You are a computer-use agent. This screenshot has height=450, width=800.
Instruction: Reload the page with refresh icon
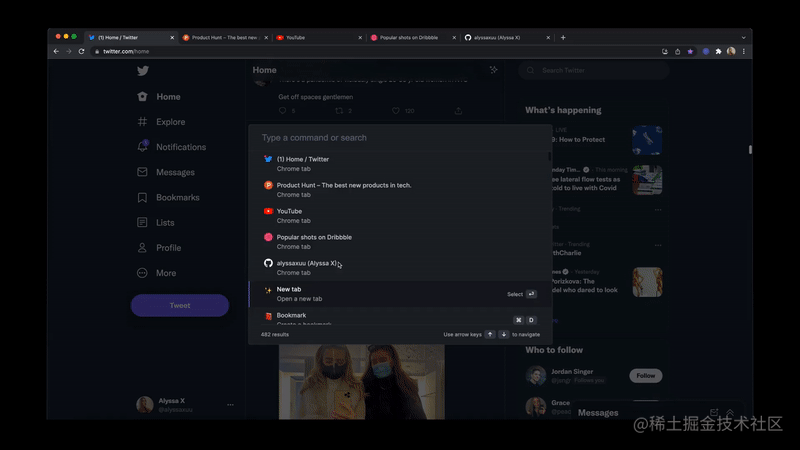82,52
